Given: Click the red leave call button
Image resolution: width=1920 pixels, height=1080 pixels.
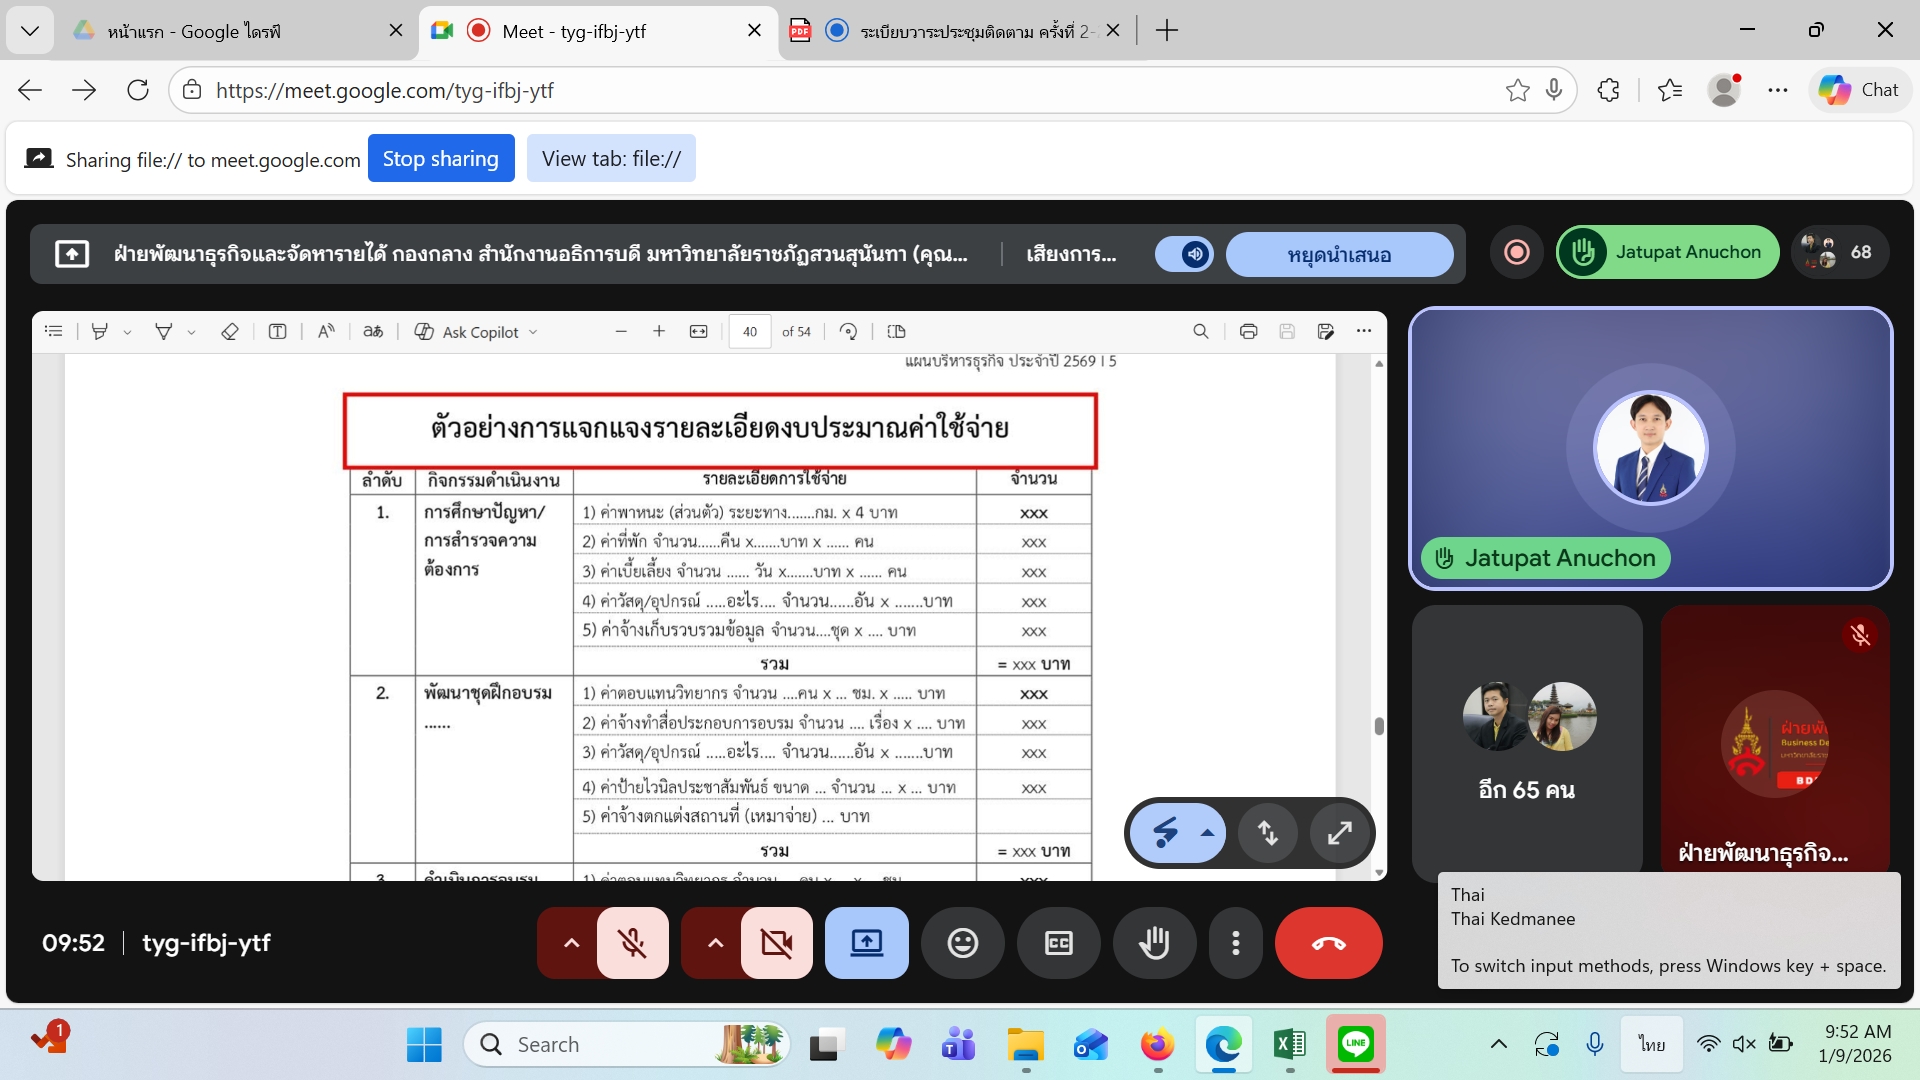Looking at the screenshot, I should [1328, 943].
